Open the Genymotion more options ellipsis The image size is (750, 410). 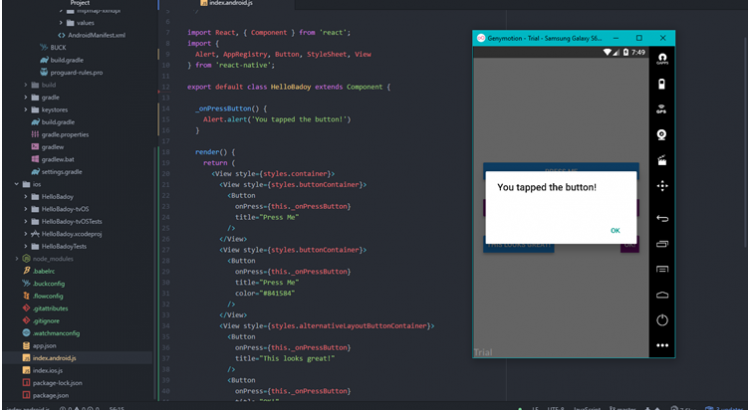pyautogui.click(x=661, y=346)
